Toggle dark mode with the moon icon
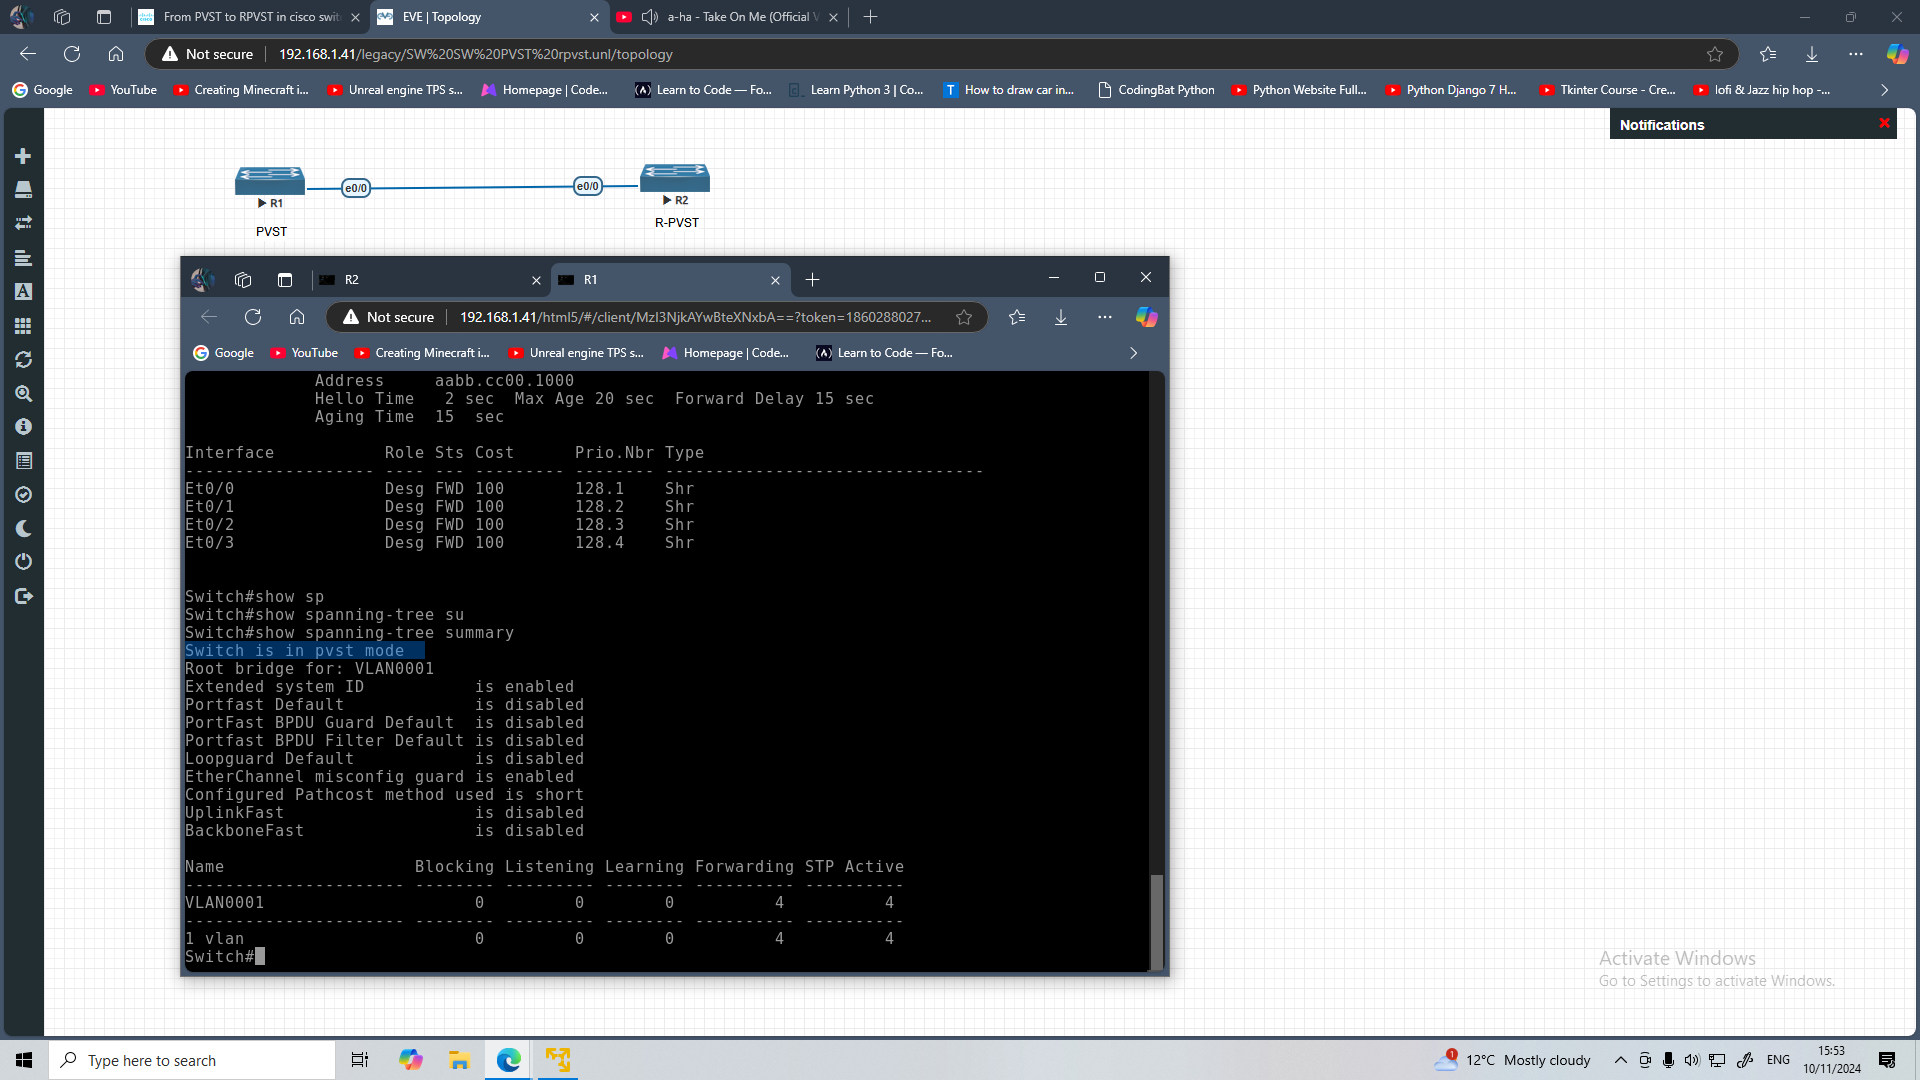1920x1080 pixels. tap(23, 528)
